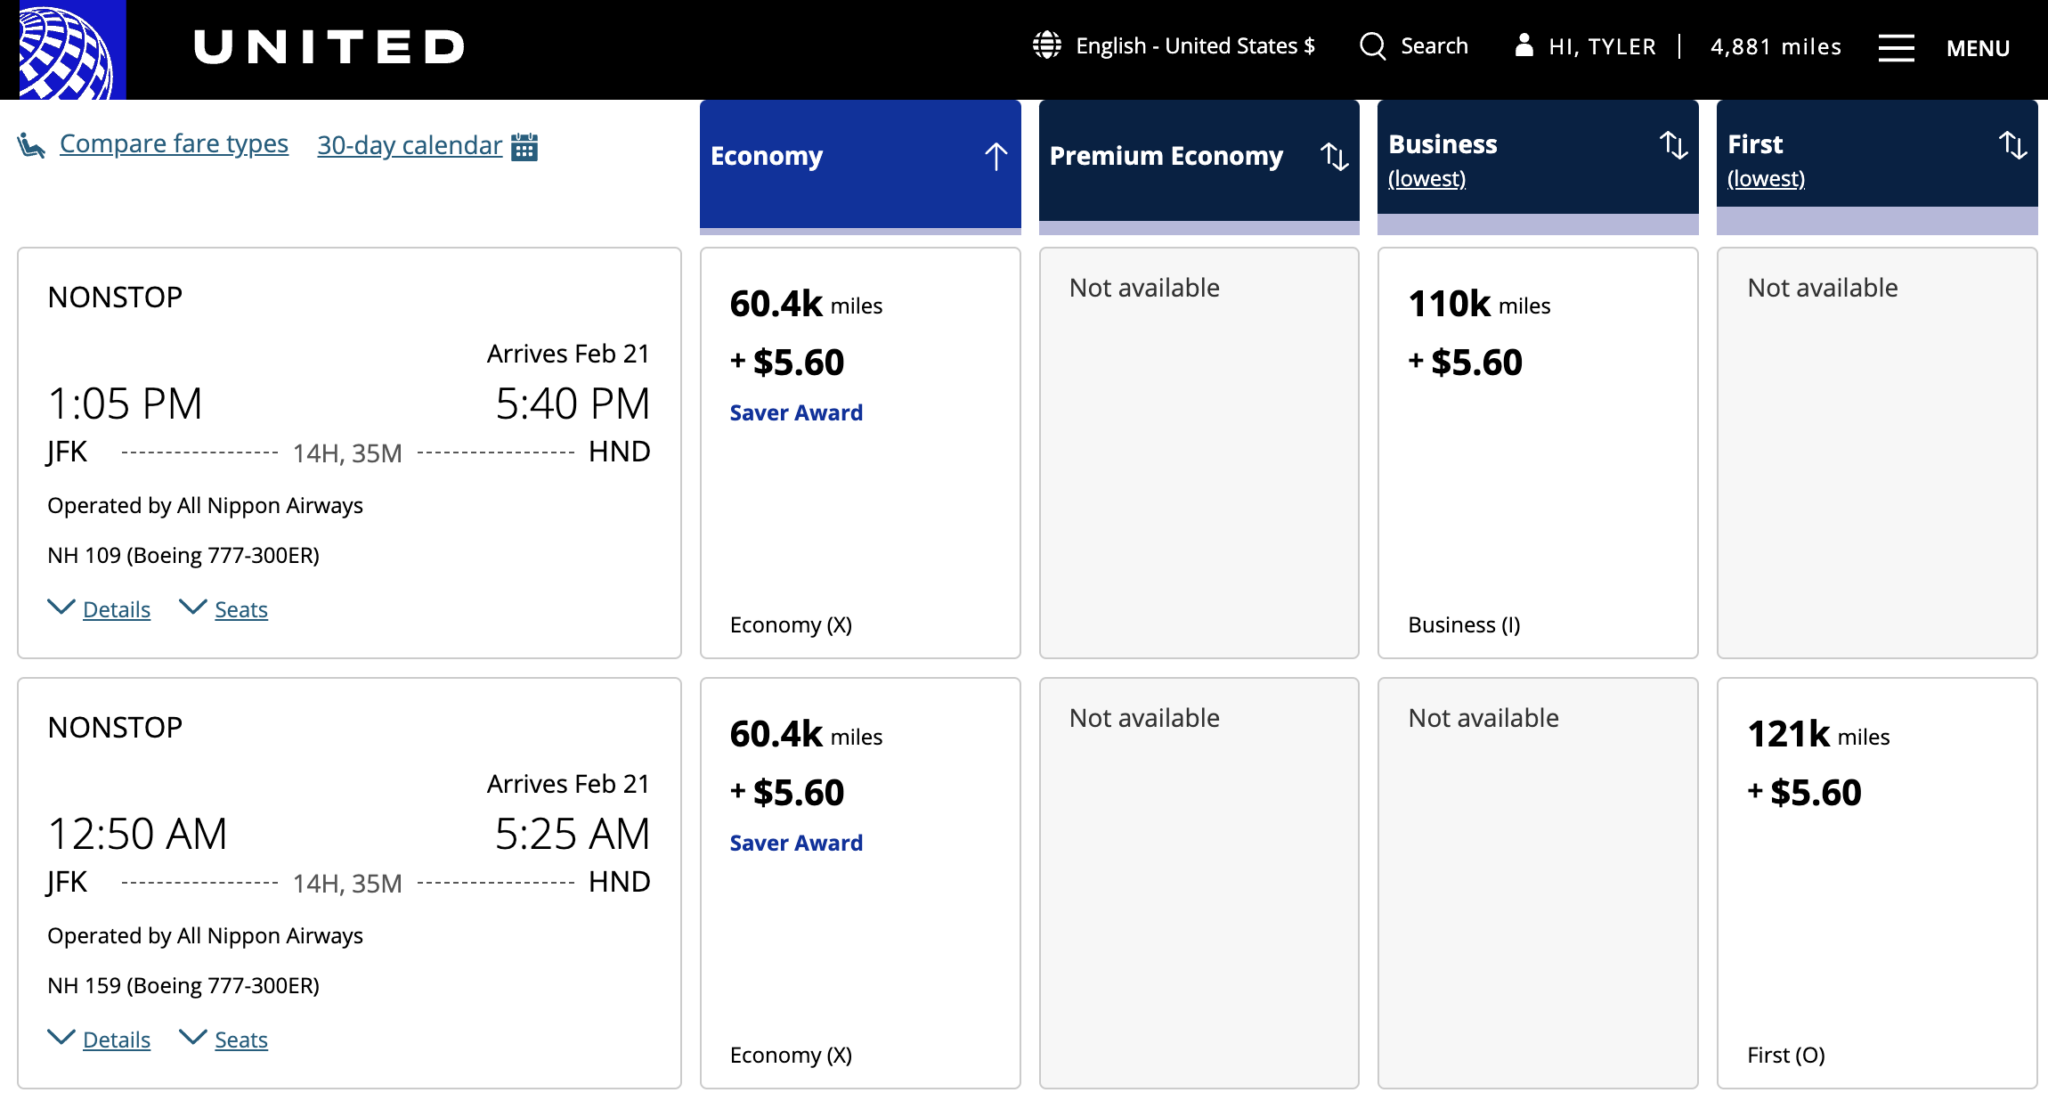Image resolution: width=2048 pixels, height=1101 pixels.
Task: Open the MENU with the hamburger icon
Action: coord(1897,47)
